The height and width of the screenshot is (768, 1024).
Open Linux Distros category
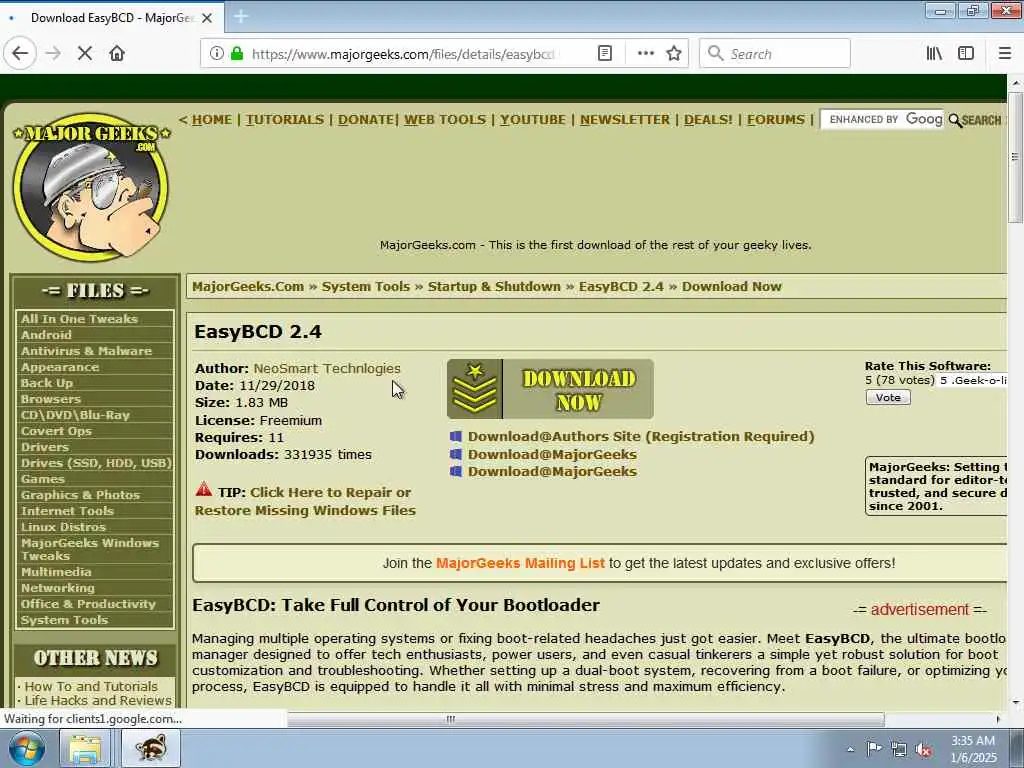(x=63, y=527)
